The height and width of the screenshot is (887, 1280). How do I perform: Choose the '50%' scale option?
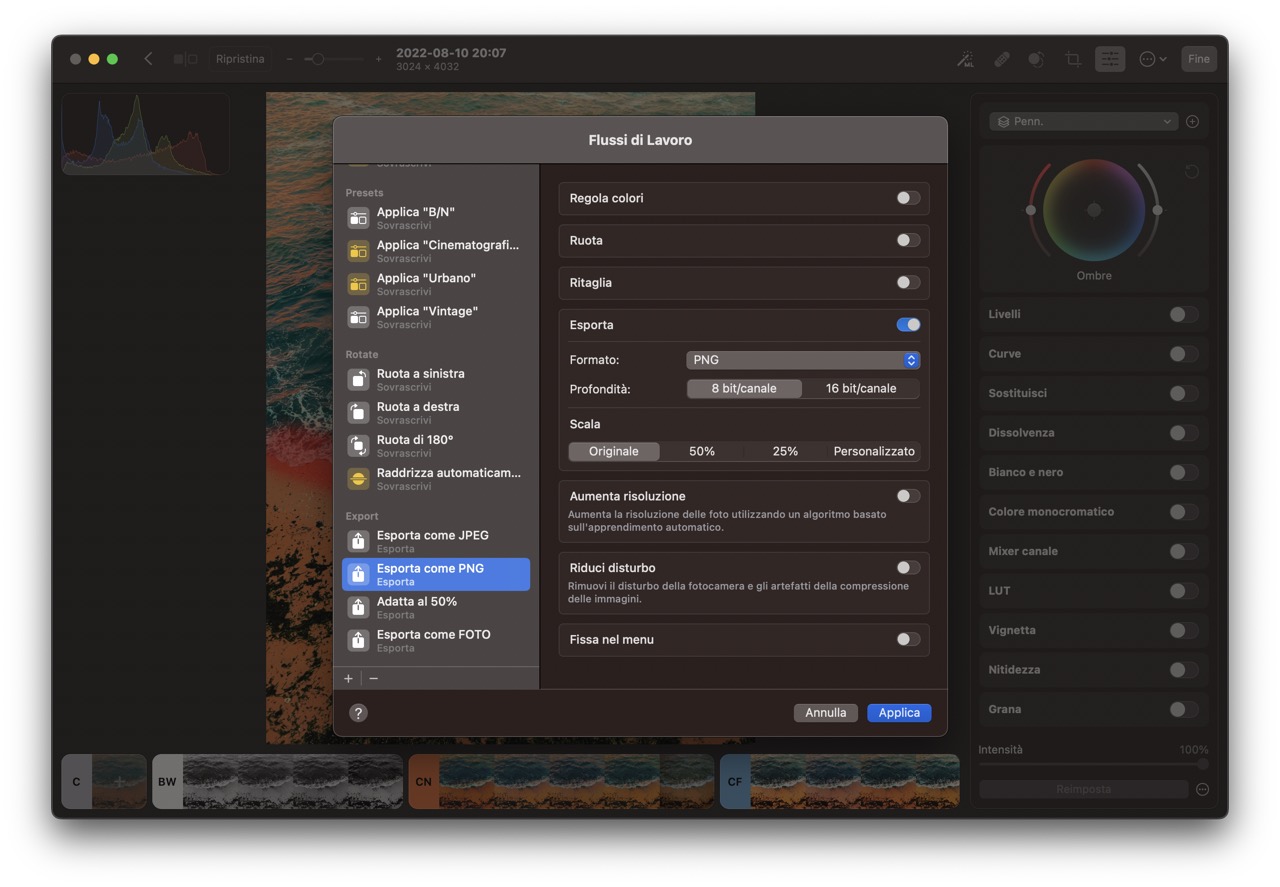[702, 451]
